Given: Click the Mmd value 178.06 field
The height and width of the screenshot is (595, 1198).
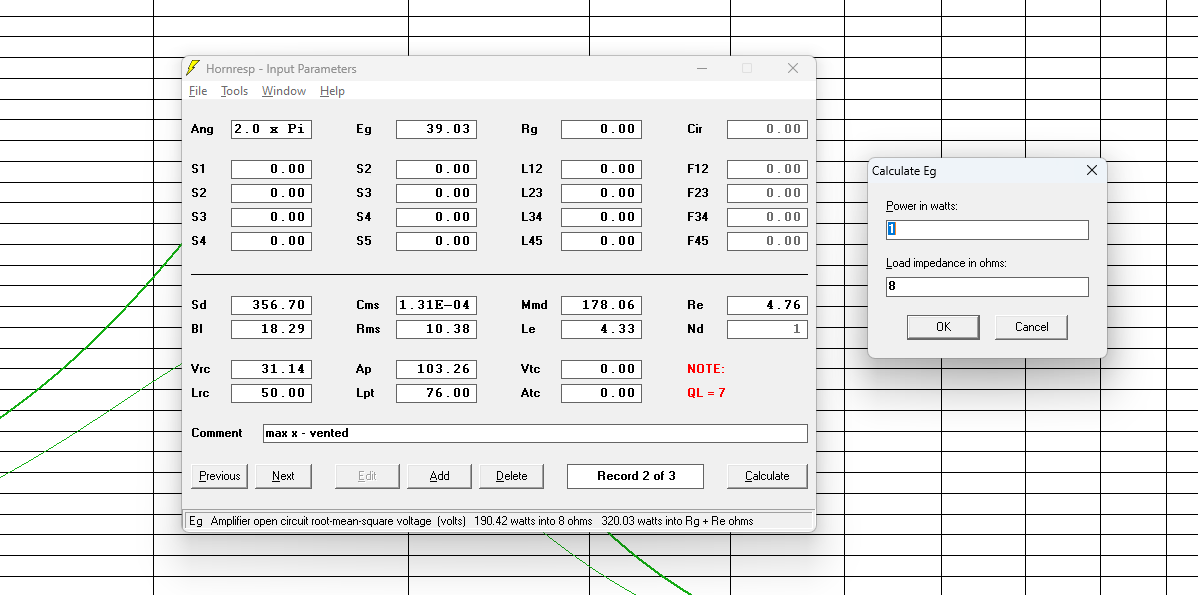Looking at the screenshot, I should point(601,305).
